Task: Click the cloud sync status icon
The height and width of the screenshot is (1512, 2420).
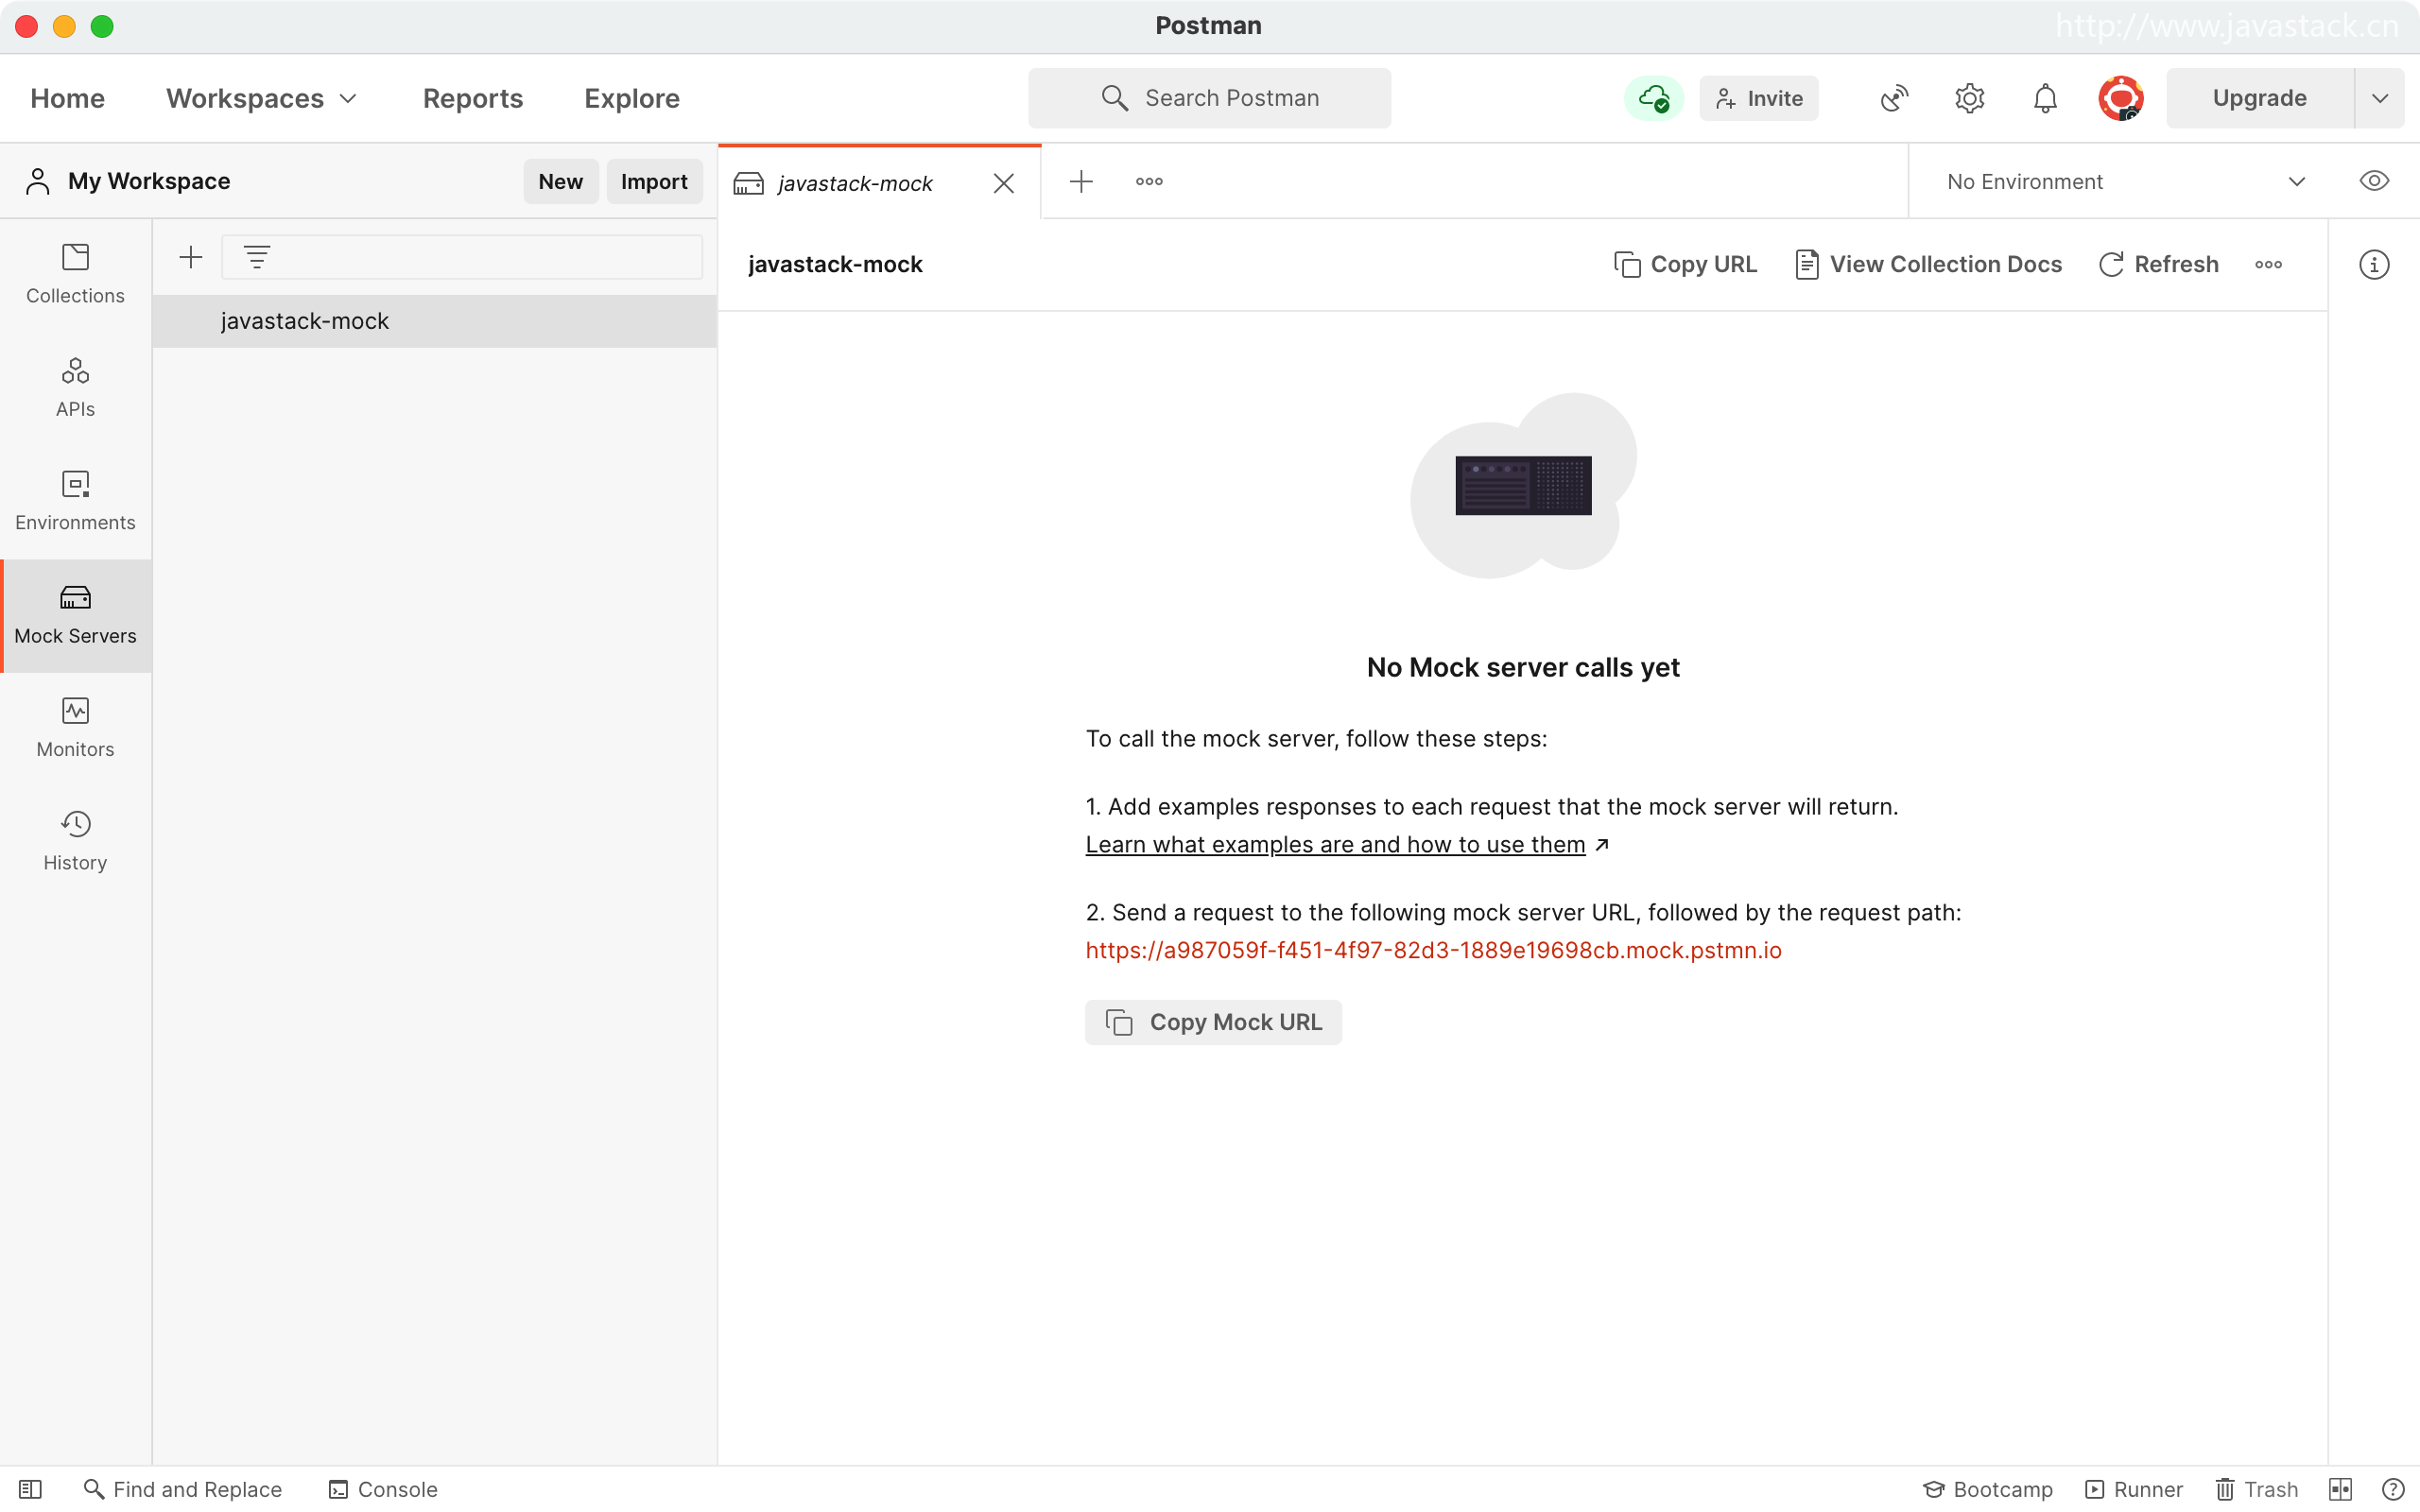Action: coord(1653,98)
